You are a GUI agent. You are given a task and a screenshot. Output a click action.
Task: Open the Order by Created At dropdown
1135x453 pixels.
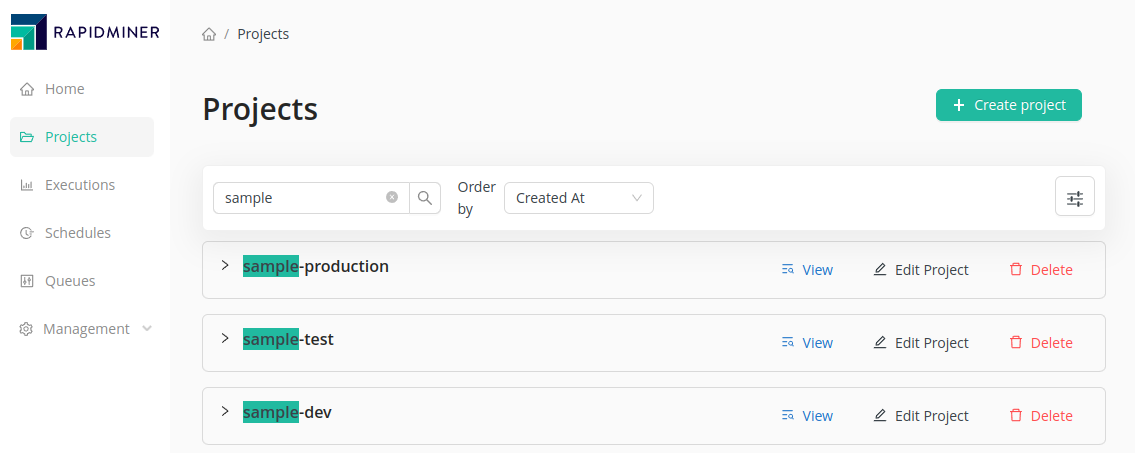coord(578,198)
